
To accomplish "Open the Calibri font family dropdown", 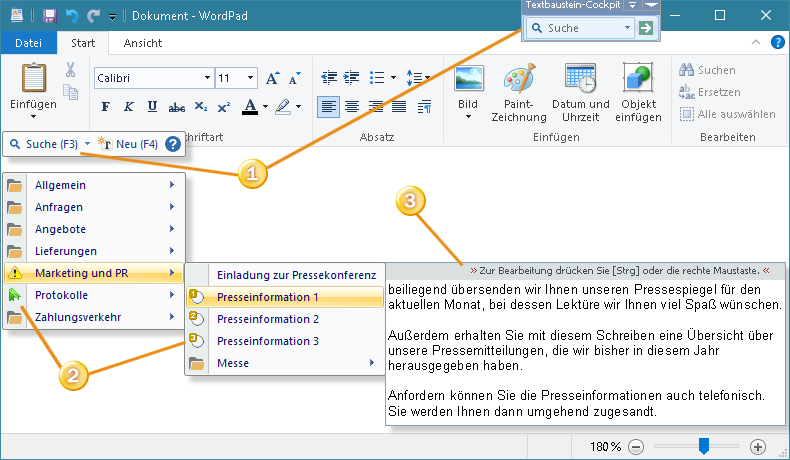I will (206, 78).
